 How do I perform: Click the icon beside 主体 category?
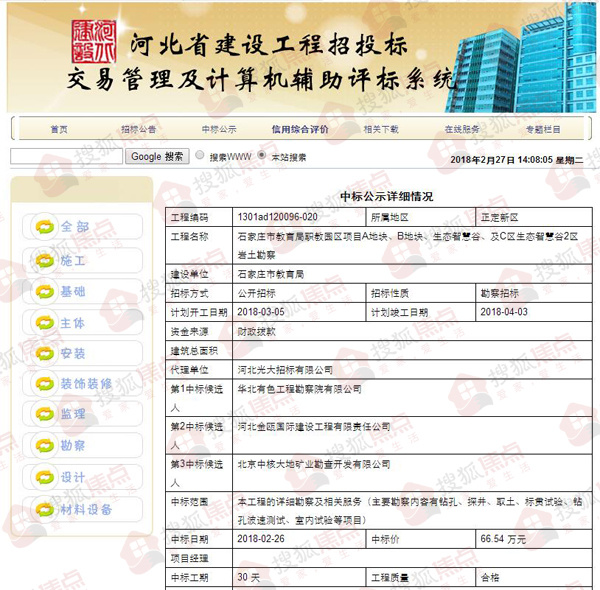click(x=44, y=323)
